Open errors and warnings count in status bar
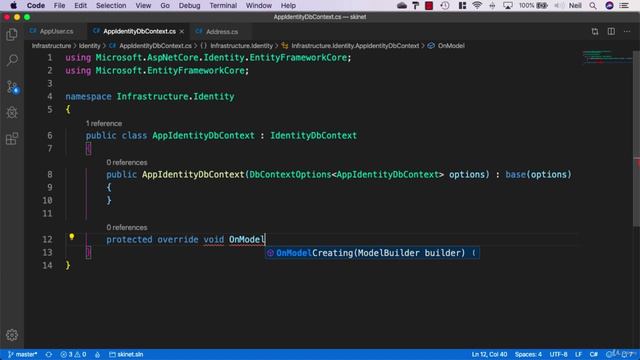Screen dimensions: 640x360 (73, 354)
